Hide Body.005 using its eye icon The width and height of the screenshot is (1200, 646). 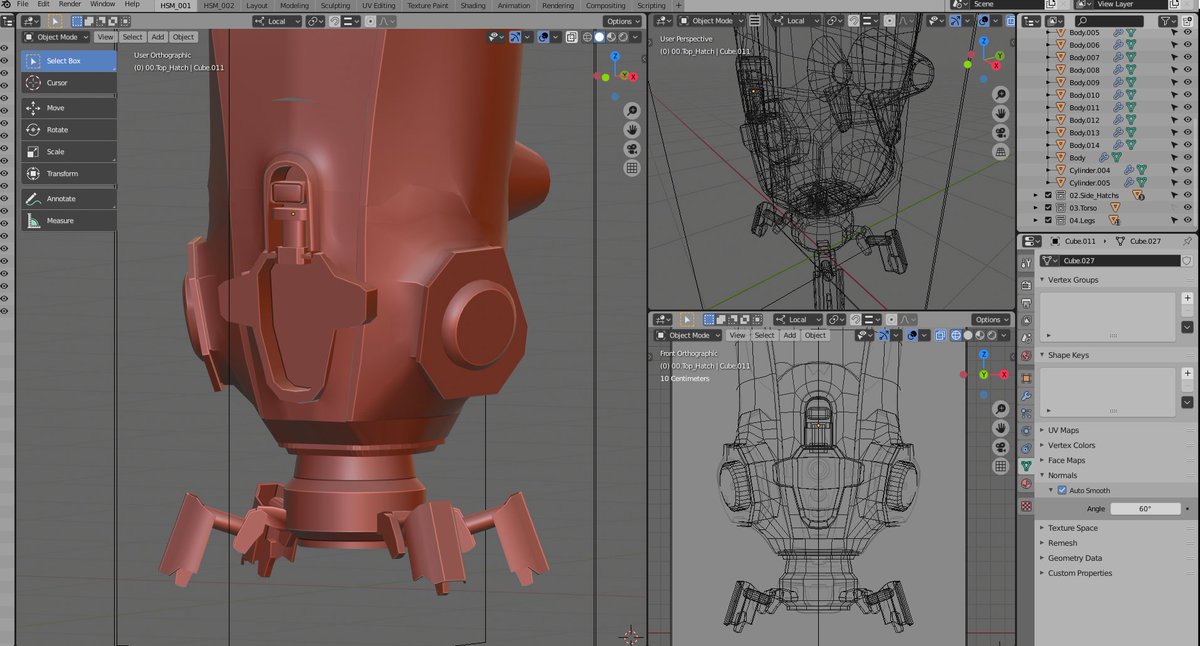click(x=1187, y=33)
